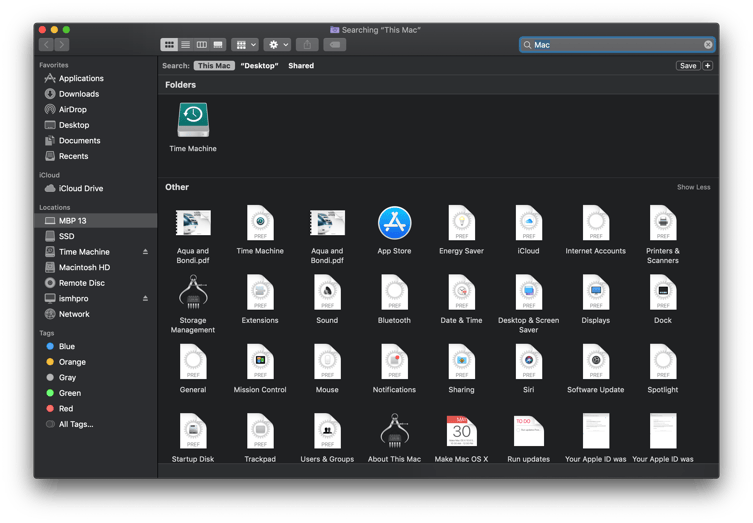Click Show Less in Other section
This screenshot has width=753, height=523.
(x=693, y=187)
